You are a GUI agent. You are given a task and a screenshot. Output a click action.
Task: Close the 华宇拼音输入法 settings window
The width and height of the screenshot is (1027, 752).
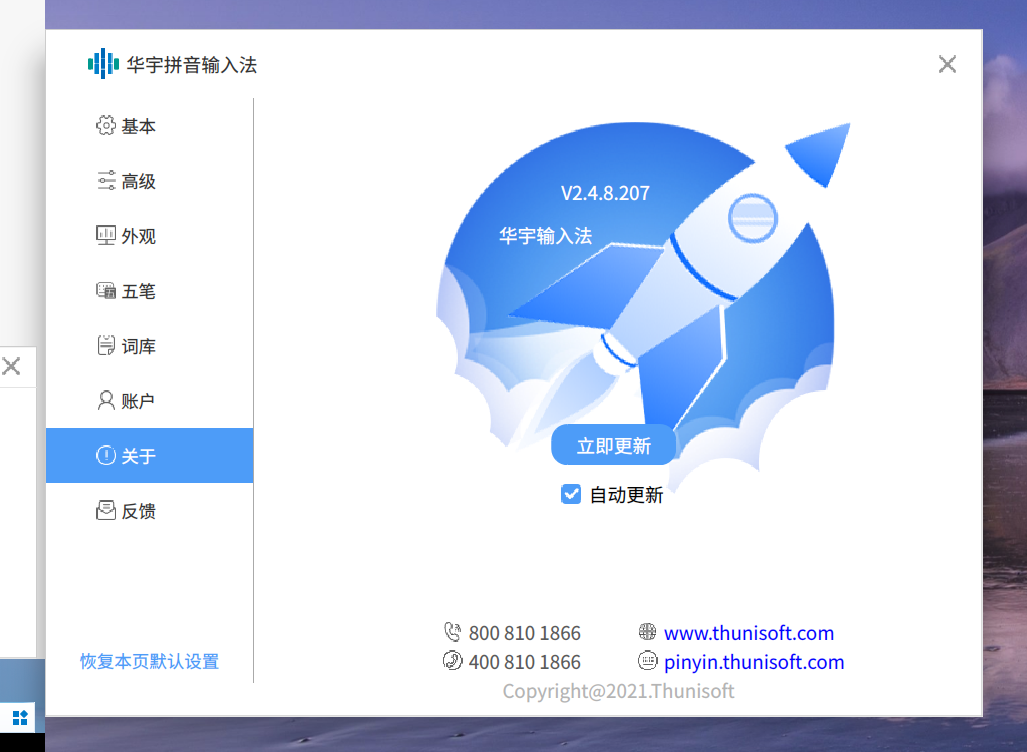point(947,64)
